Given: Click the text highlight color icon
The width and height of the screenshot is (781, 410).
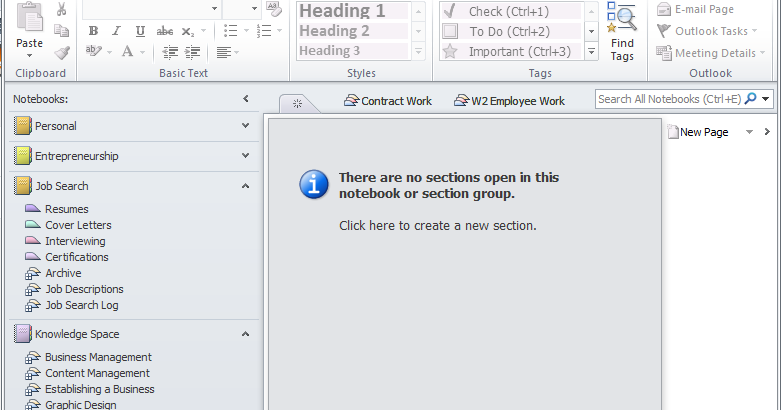Looking at the screenshot, I should click(94, 51).
